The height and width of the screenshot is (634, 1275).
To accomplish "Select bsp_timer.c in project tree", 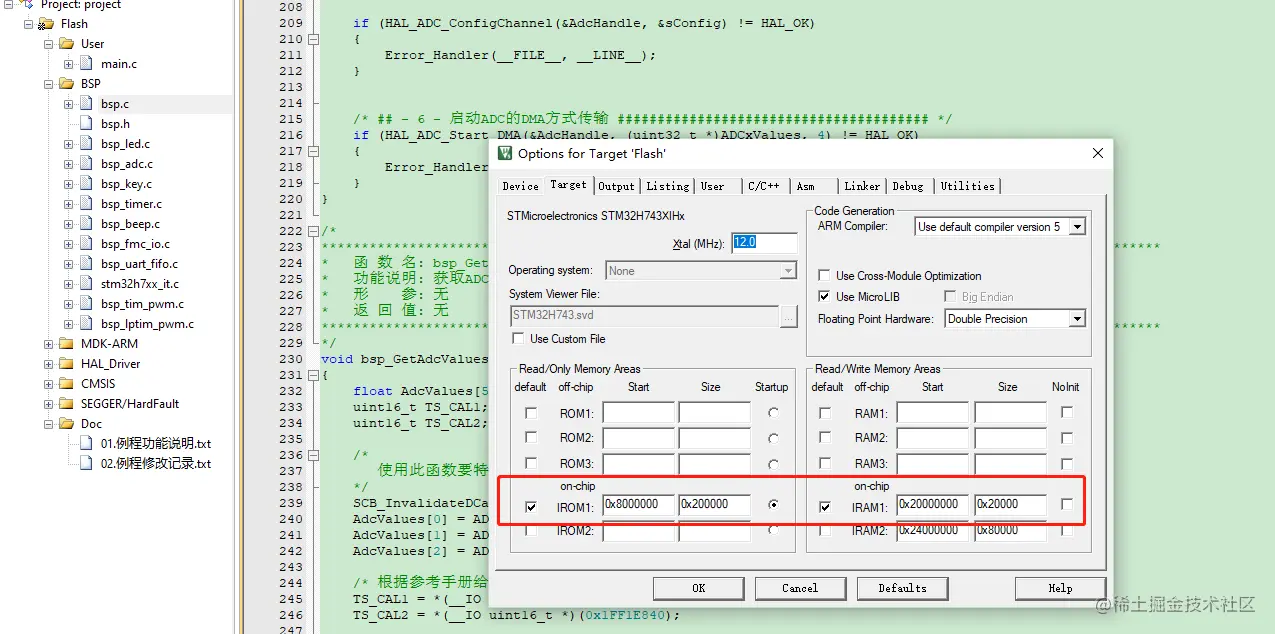I will (x=131, y=204).
